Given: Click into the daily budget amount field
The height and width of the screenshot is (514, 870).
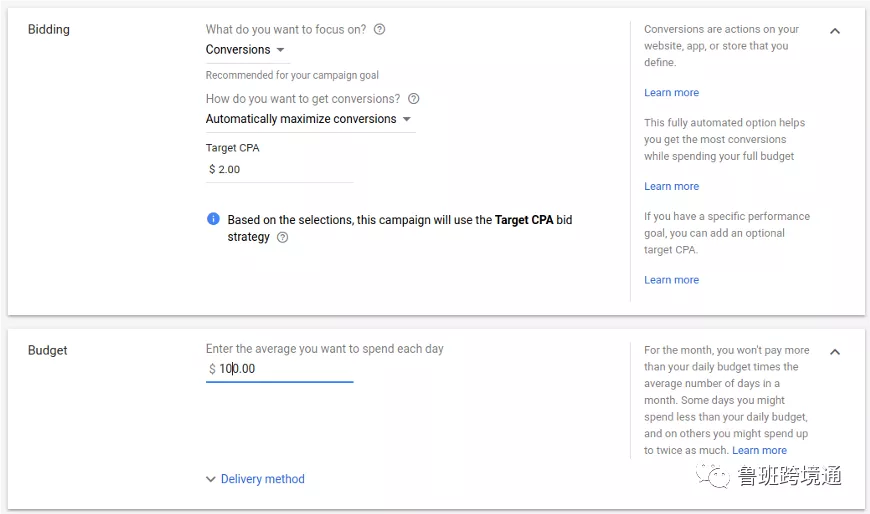Looking at the screenshot, I should click(279, 369).
